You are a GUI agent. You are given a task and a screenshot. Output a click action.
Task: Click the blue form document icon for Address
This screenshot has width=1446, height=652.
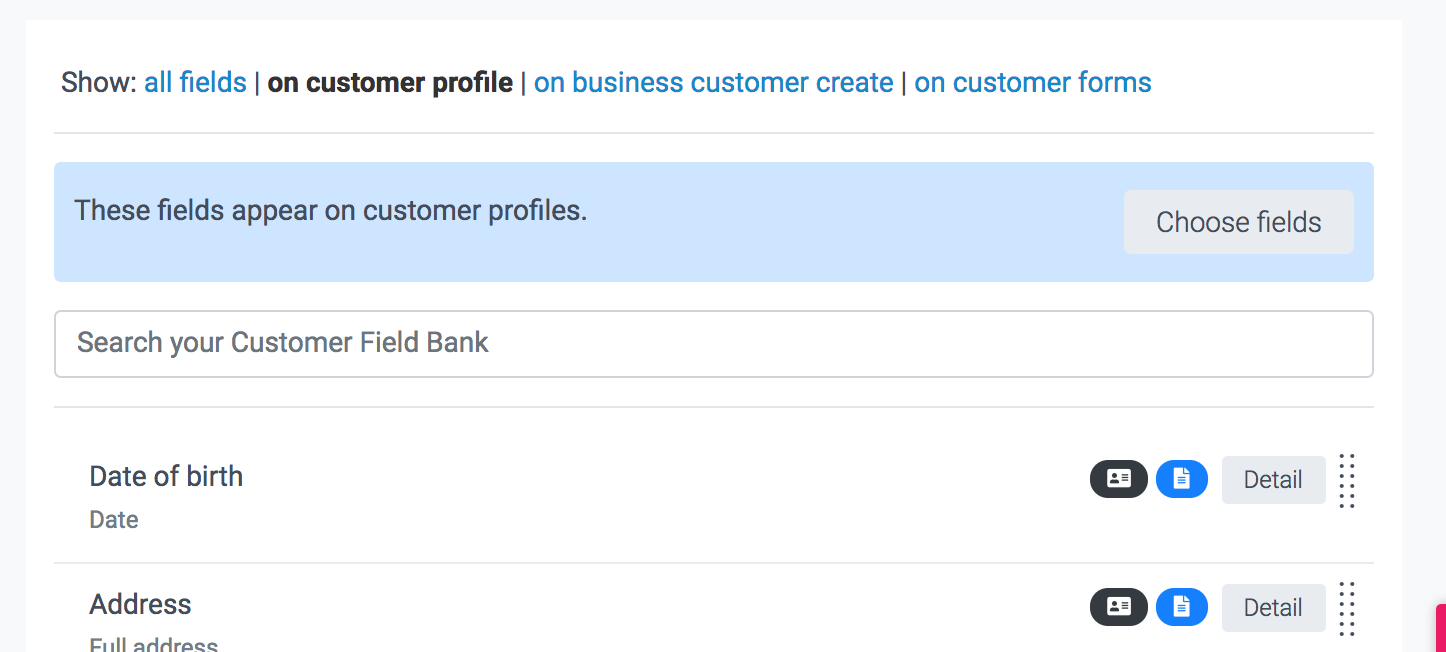tap(1181, 607)
